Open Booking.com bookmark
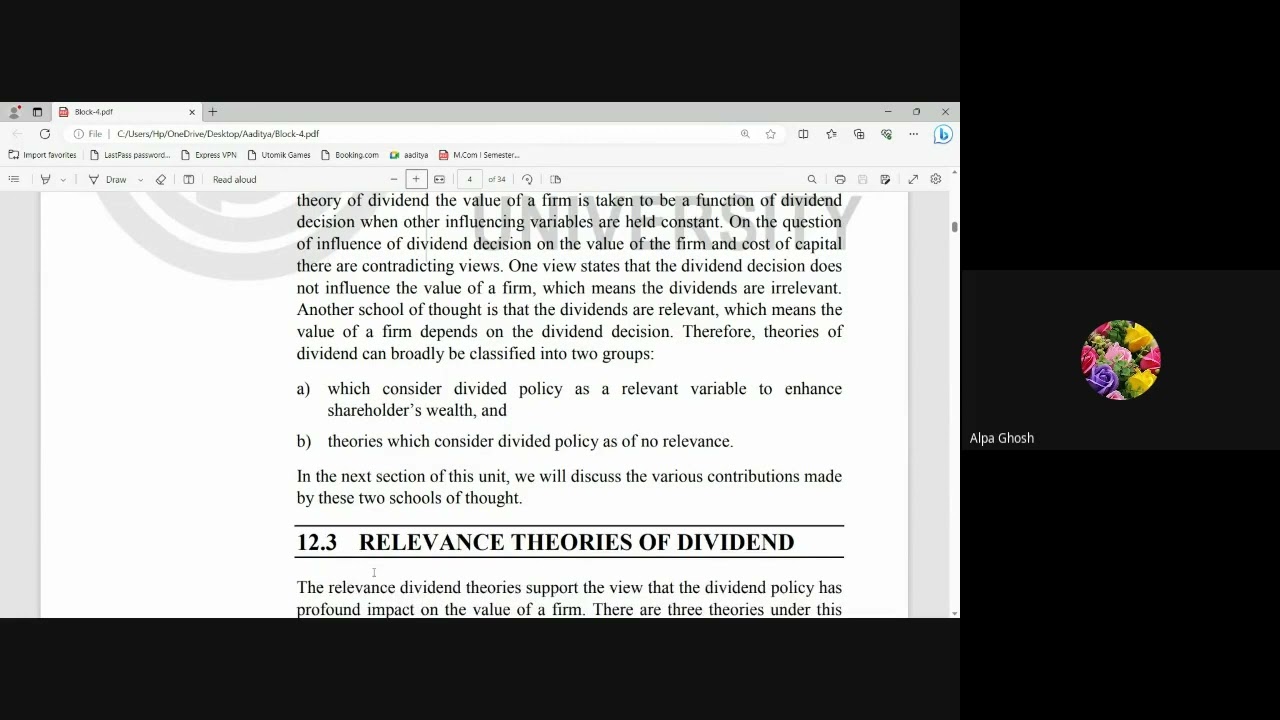1280x720 pixels. [349, 155]
